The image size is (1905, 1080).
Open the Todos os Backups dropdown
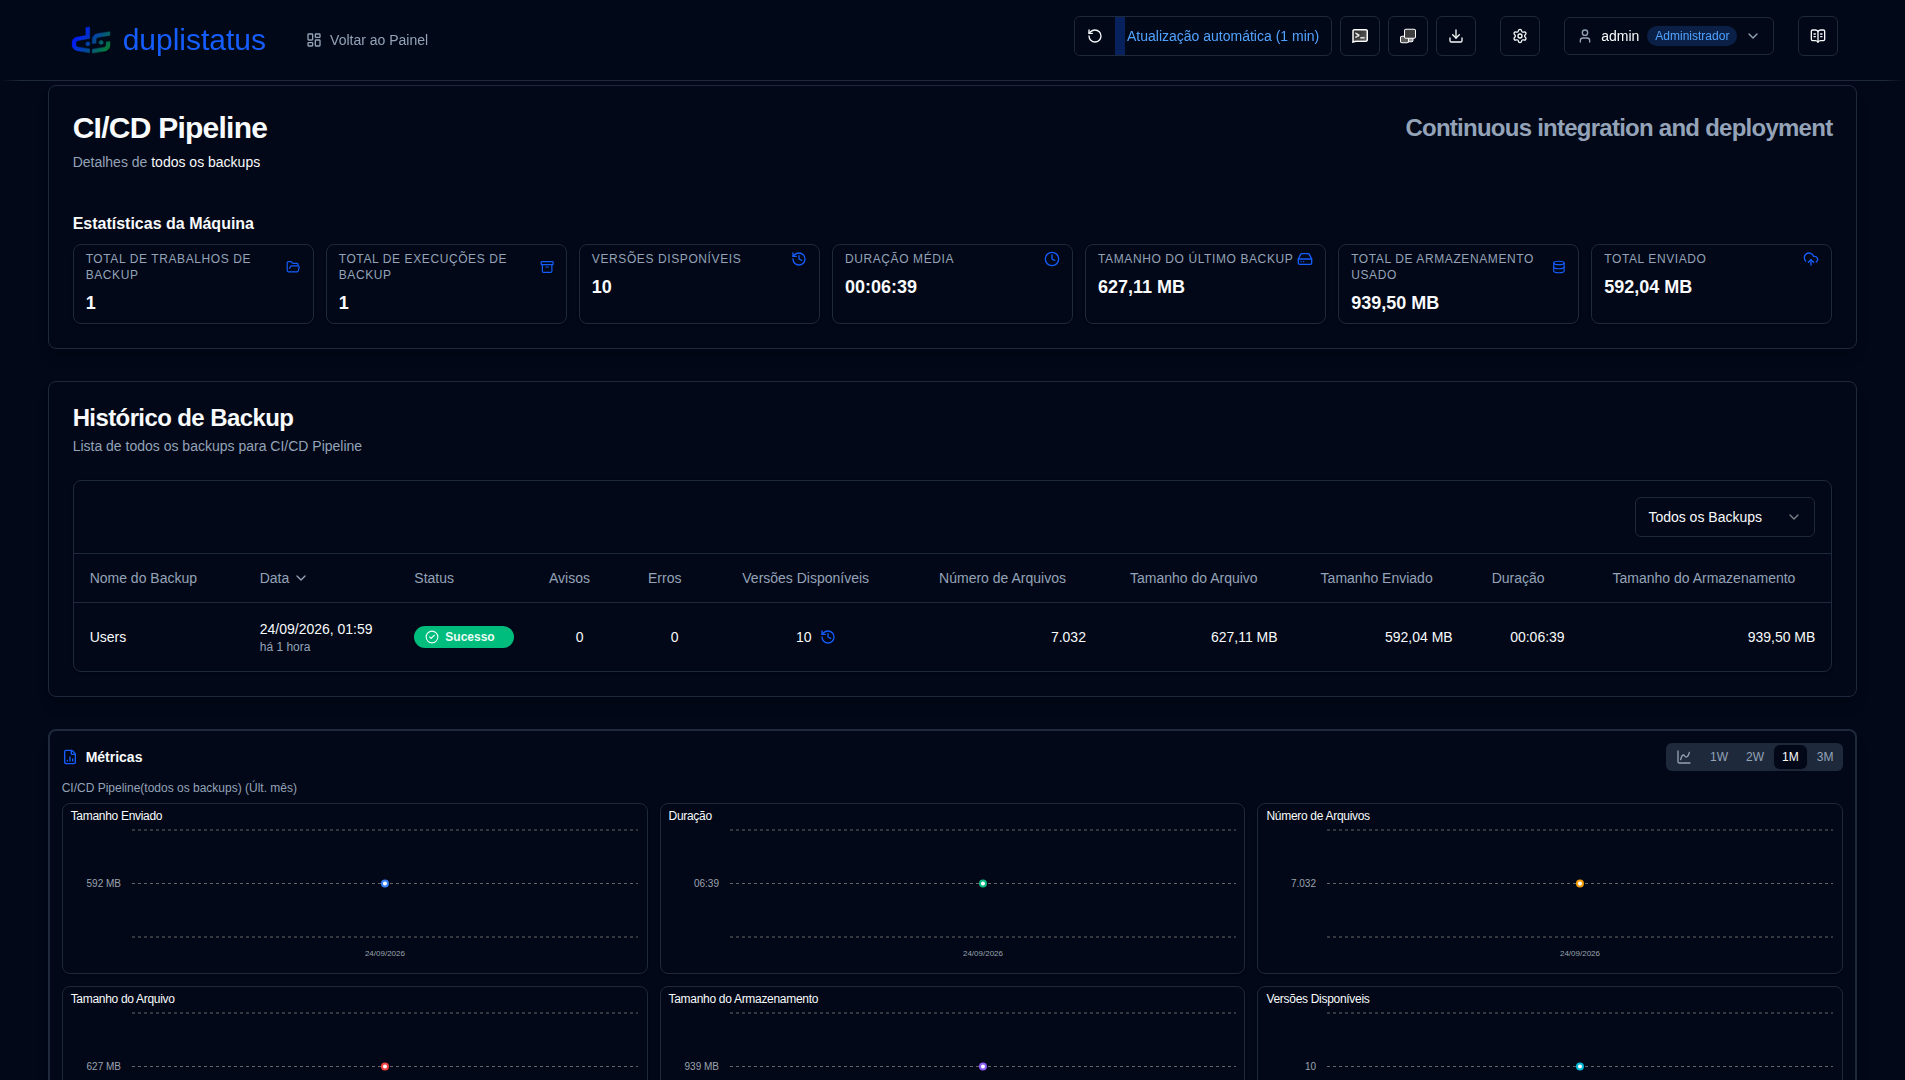[x=1724, y=517]
